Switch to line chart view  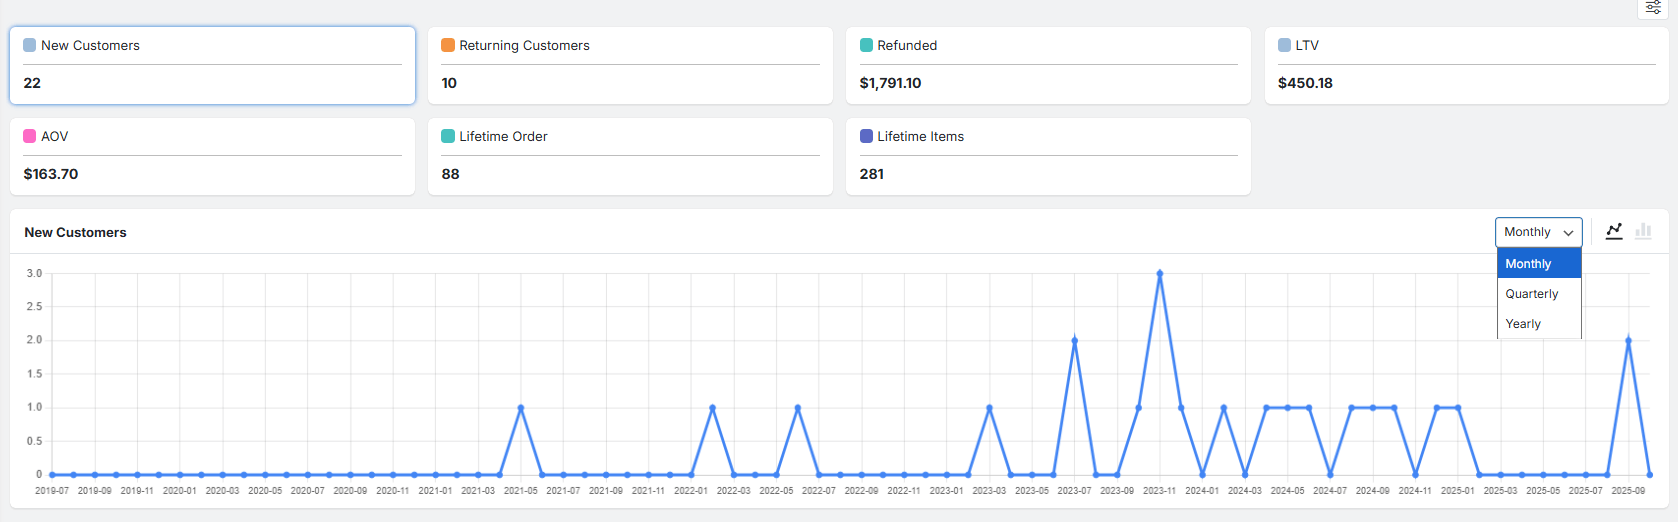(1614, 231)
